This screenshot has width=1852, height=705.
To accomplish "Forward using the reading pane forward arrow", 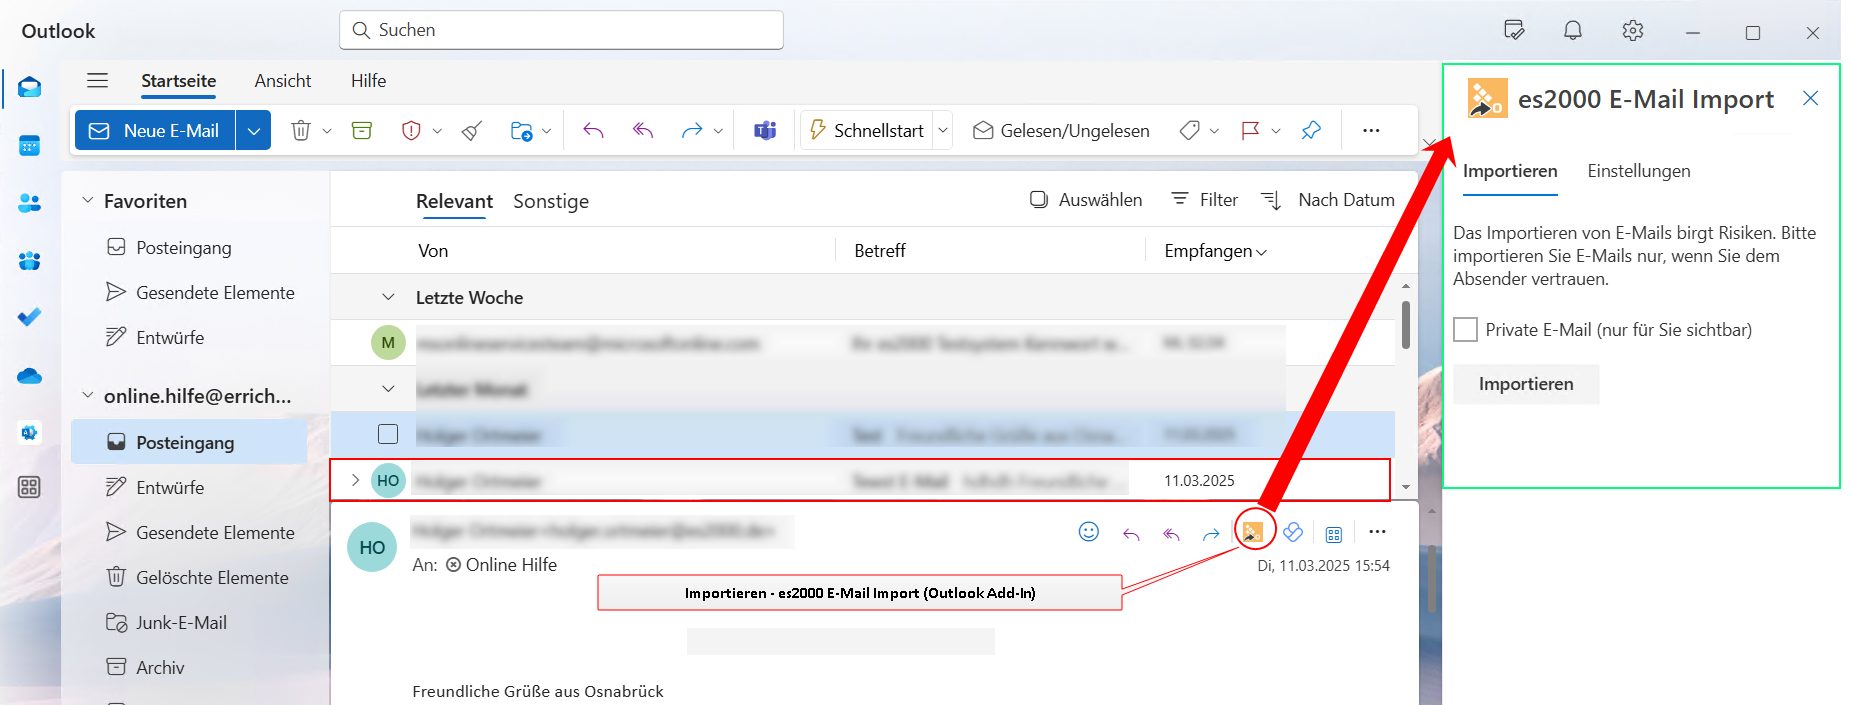I will click(1211, 534).
